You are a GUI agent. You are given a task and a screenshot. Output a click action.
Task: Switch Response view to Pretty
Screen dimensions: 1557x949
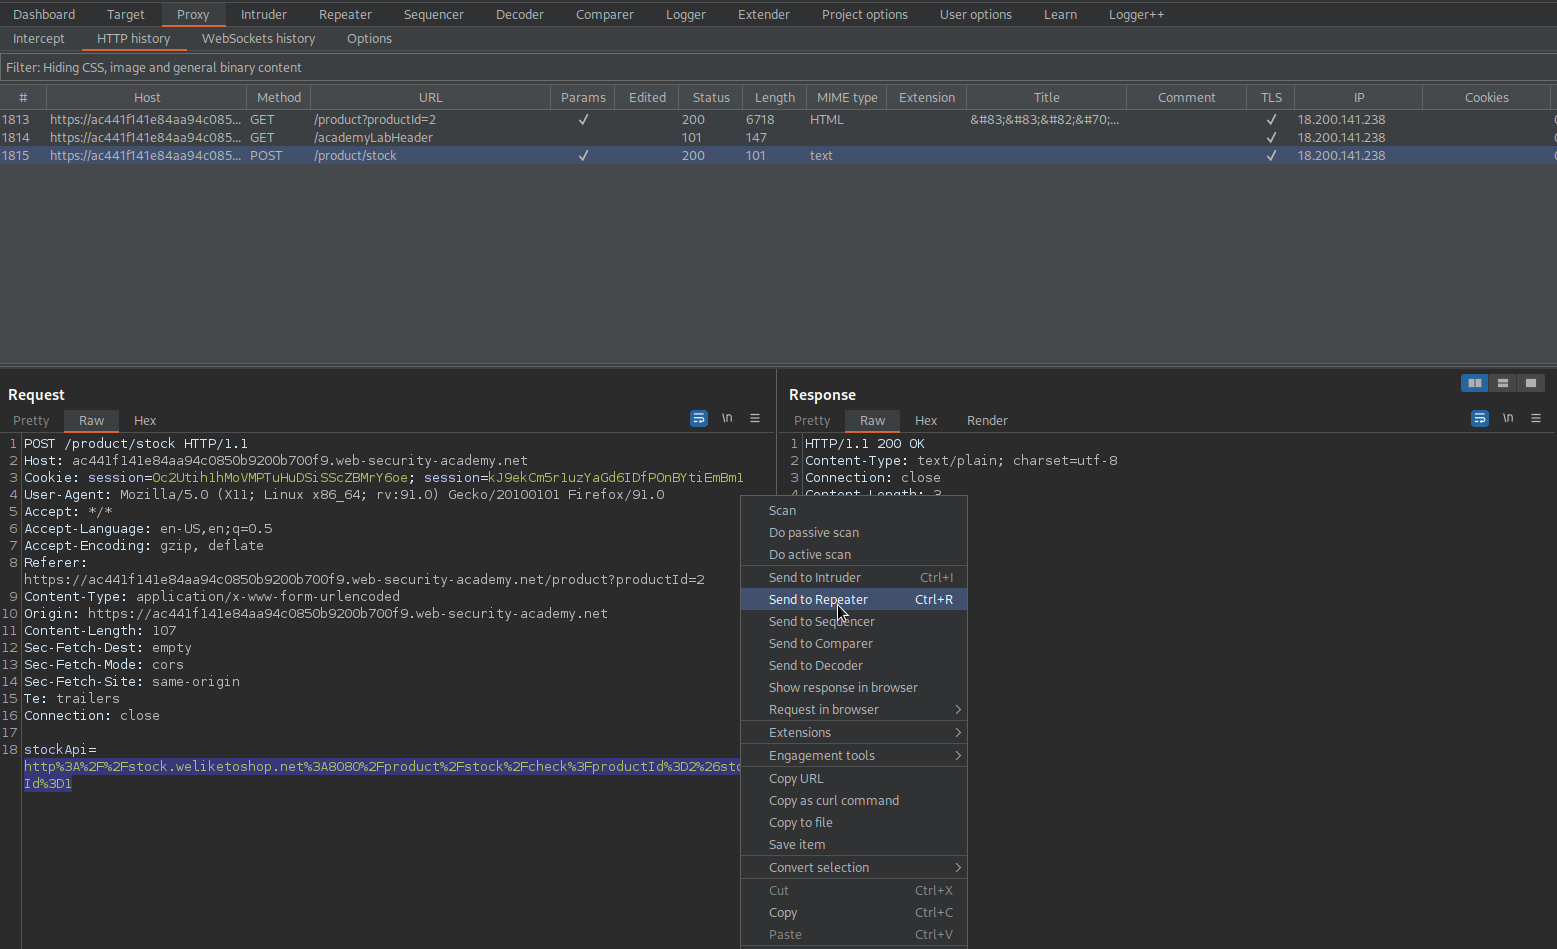point(812,420)
